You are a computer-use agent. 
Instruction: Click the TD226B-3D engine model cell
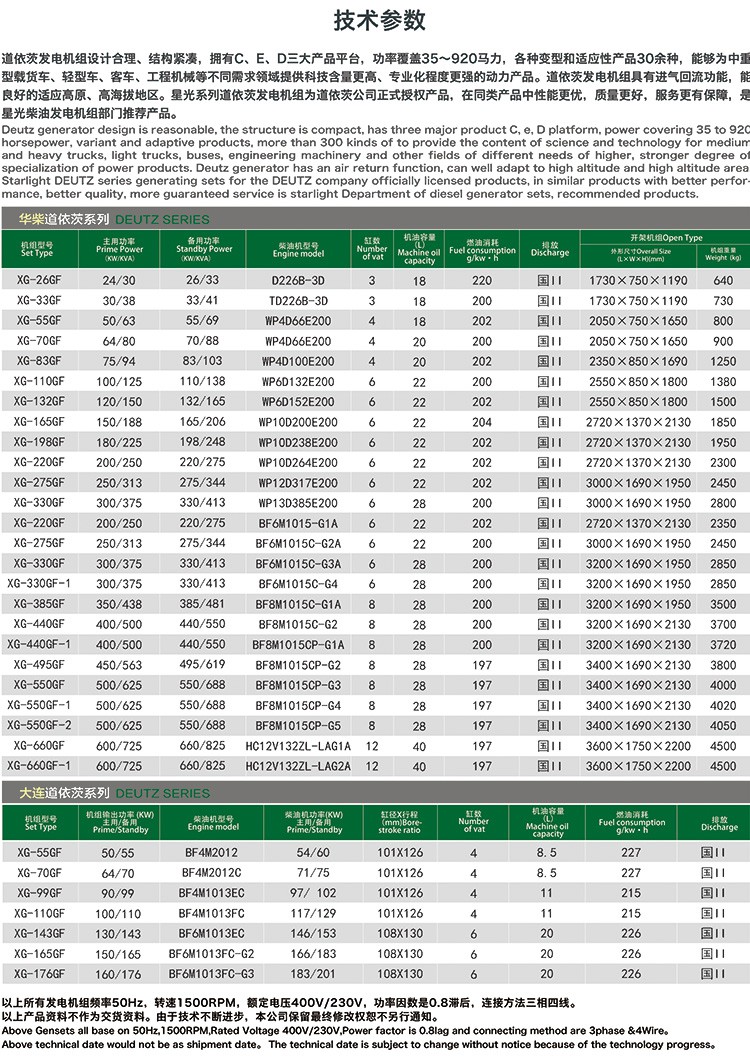(x=298, y=301)
